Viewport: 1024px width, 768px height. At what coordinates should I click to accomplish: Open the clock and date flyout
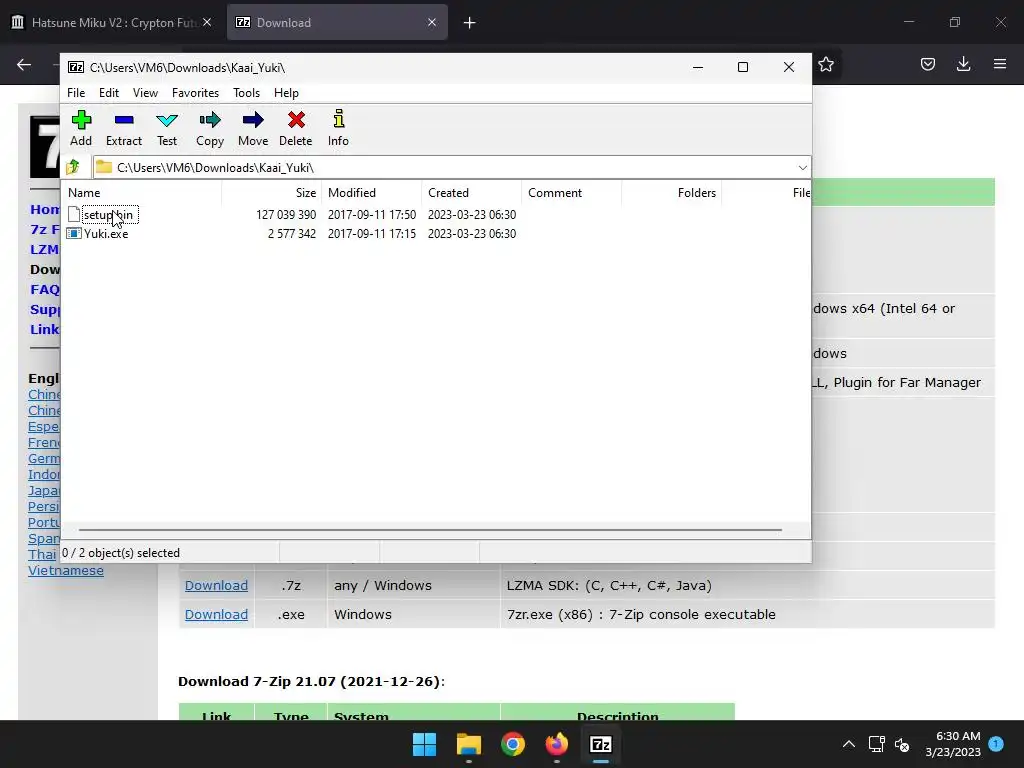click(953, 744)
